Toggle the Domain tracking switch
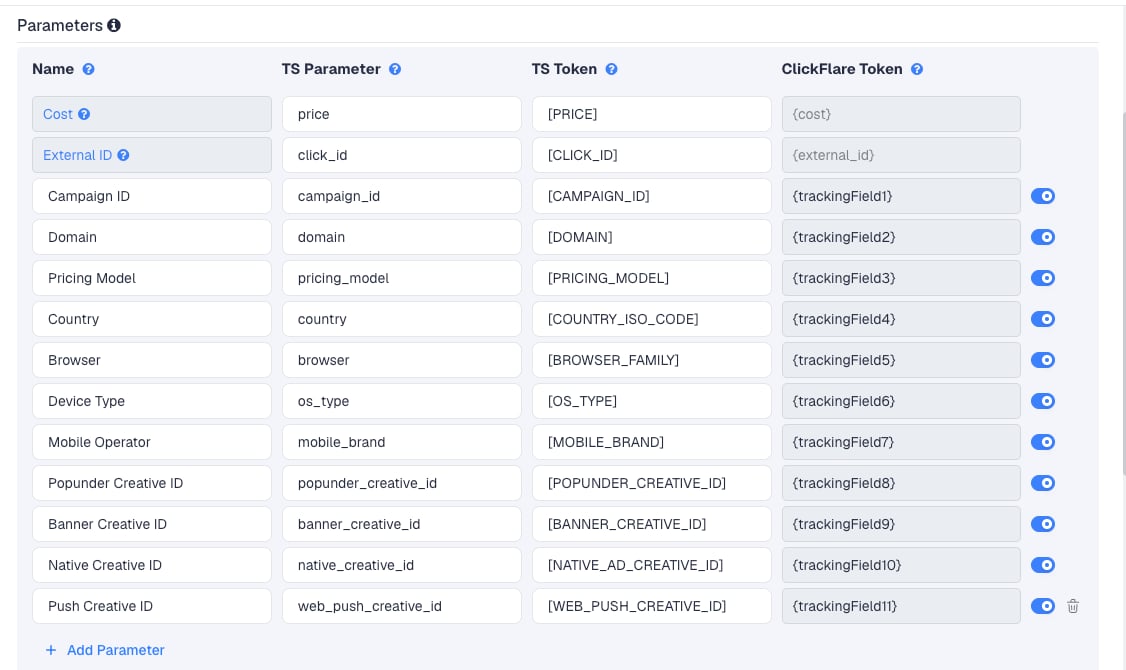This screenshot has height=670, width=1126. coord(1043,237)
